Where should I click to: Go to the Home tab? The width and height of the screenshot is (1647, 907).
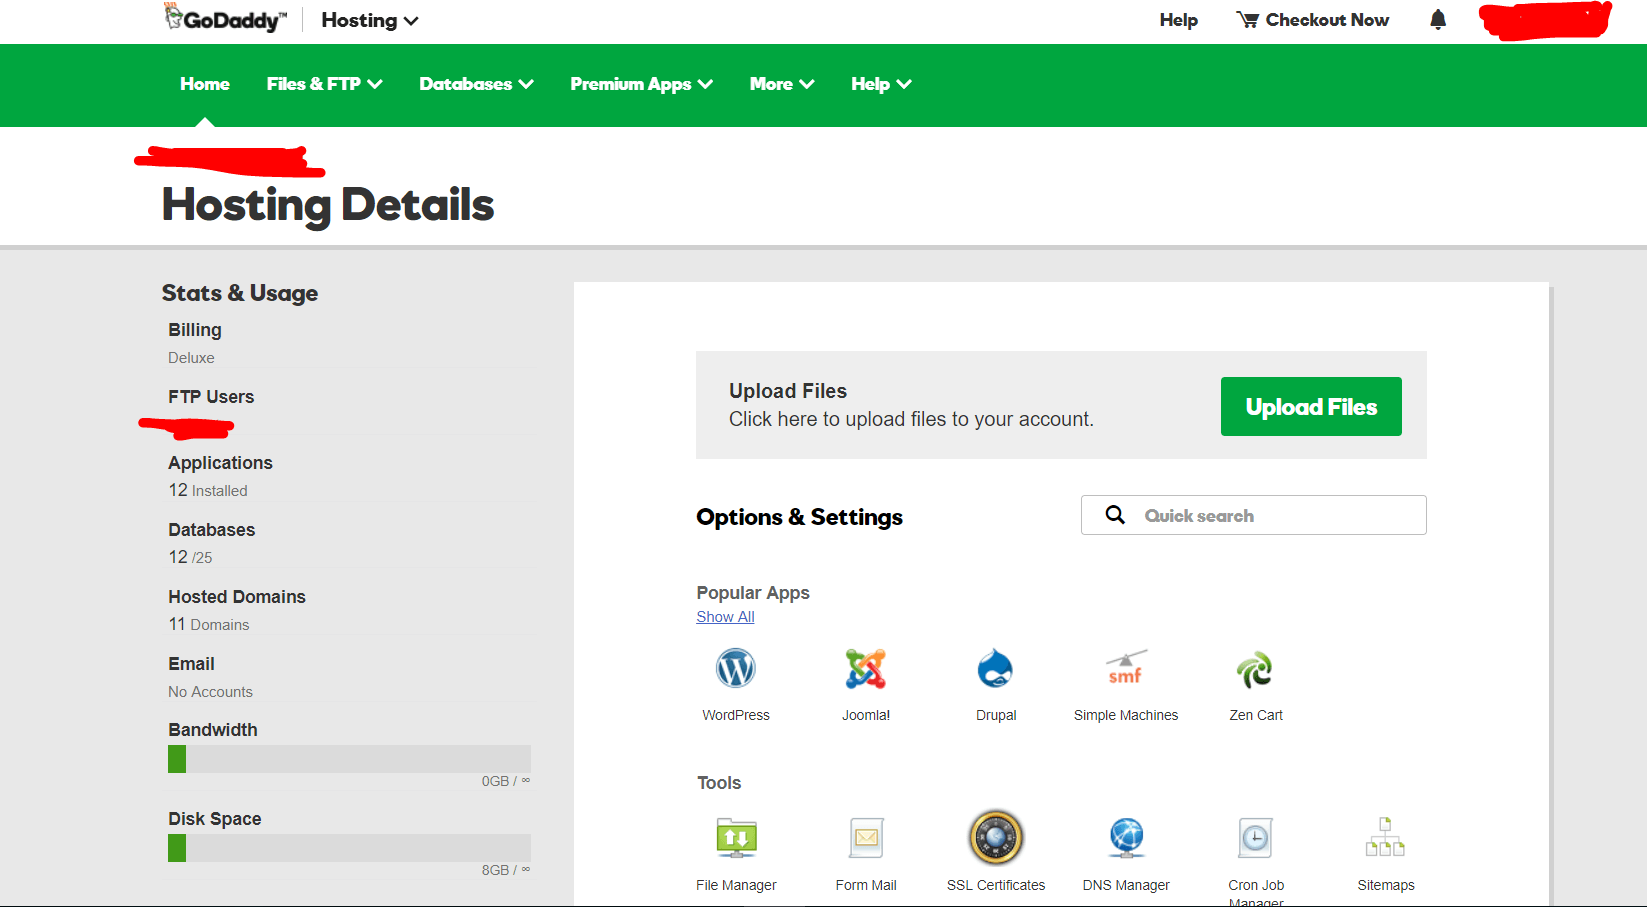(x=205, y=84)
